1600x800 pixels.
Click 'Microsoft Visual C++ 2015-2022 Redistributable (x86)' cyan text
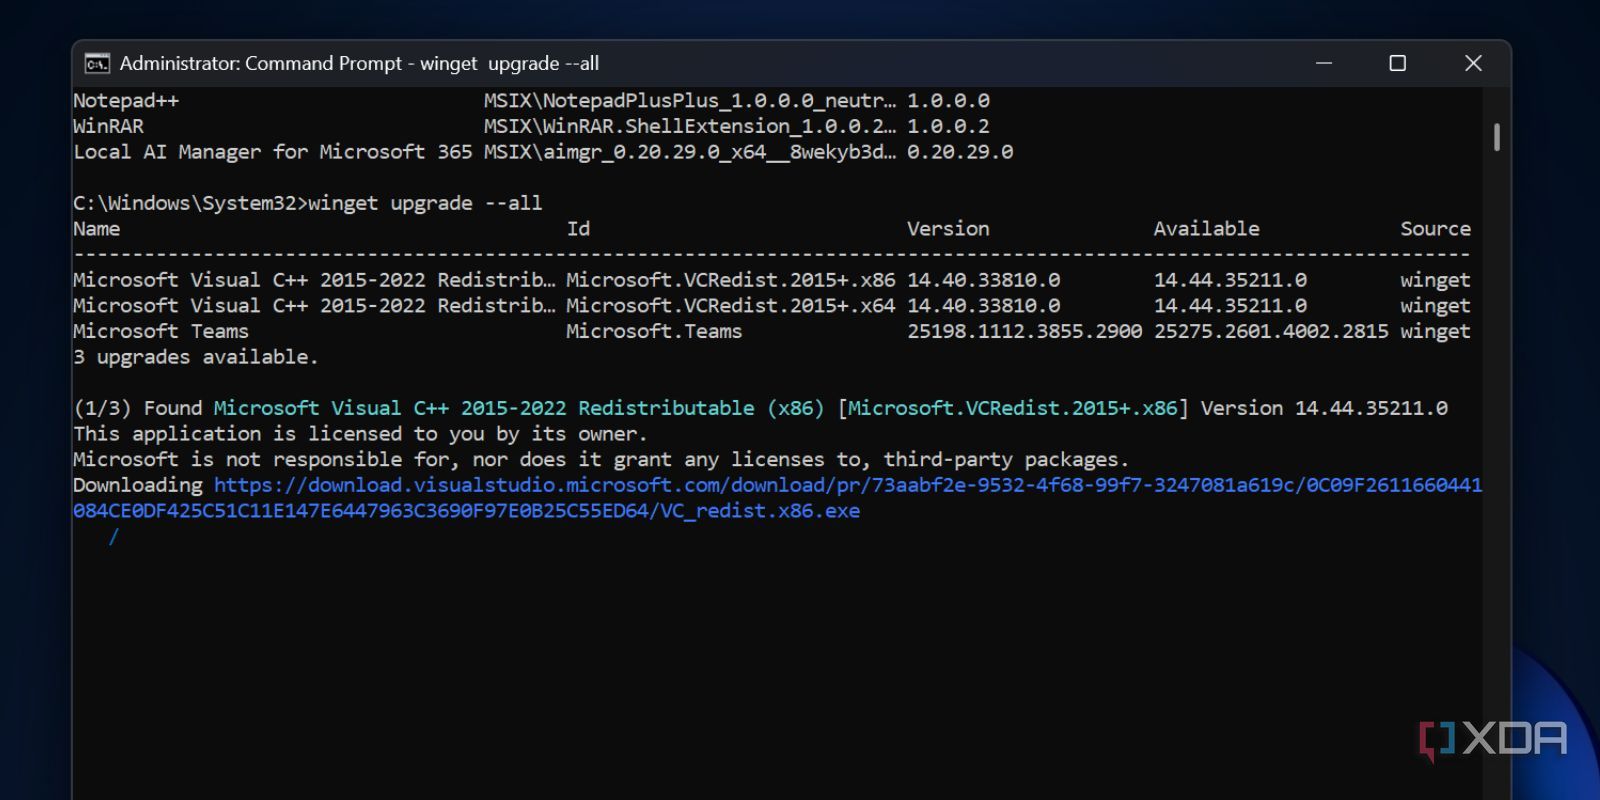click(x=519, y=408)
